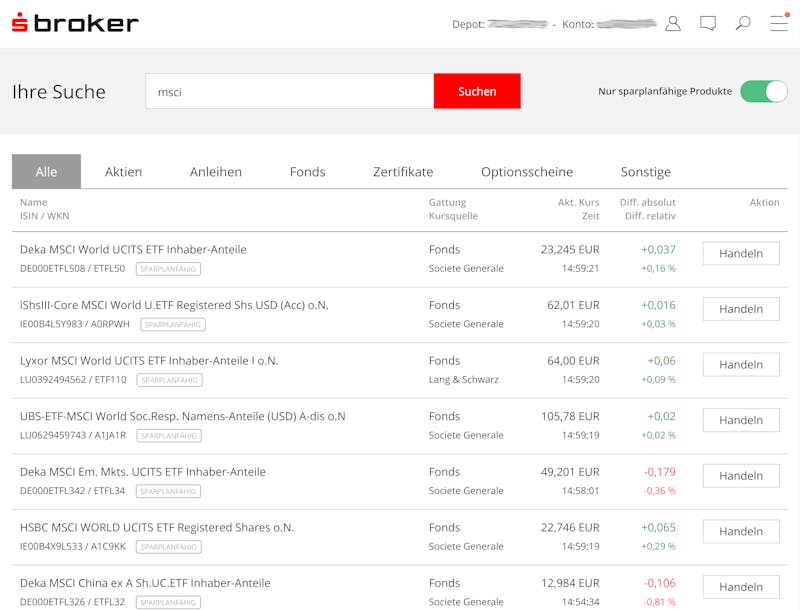Screen dimensions: 800x610
Task: Open HSBC MSCI WORLD UCITS ETF entry
Action: coord(157,527)
